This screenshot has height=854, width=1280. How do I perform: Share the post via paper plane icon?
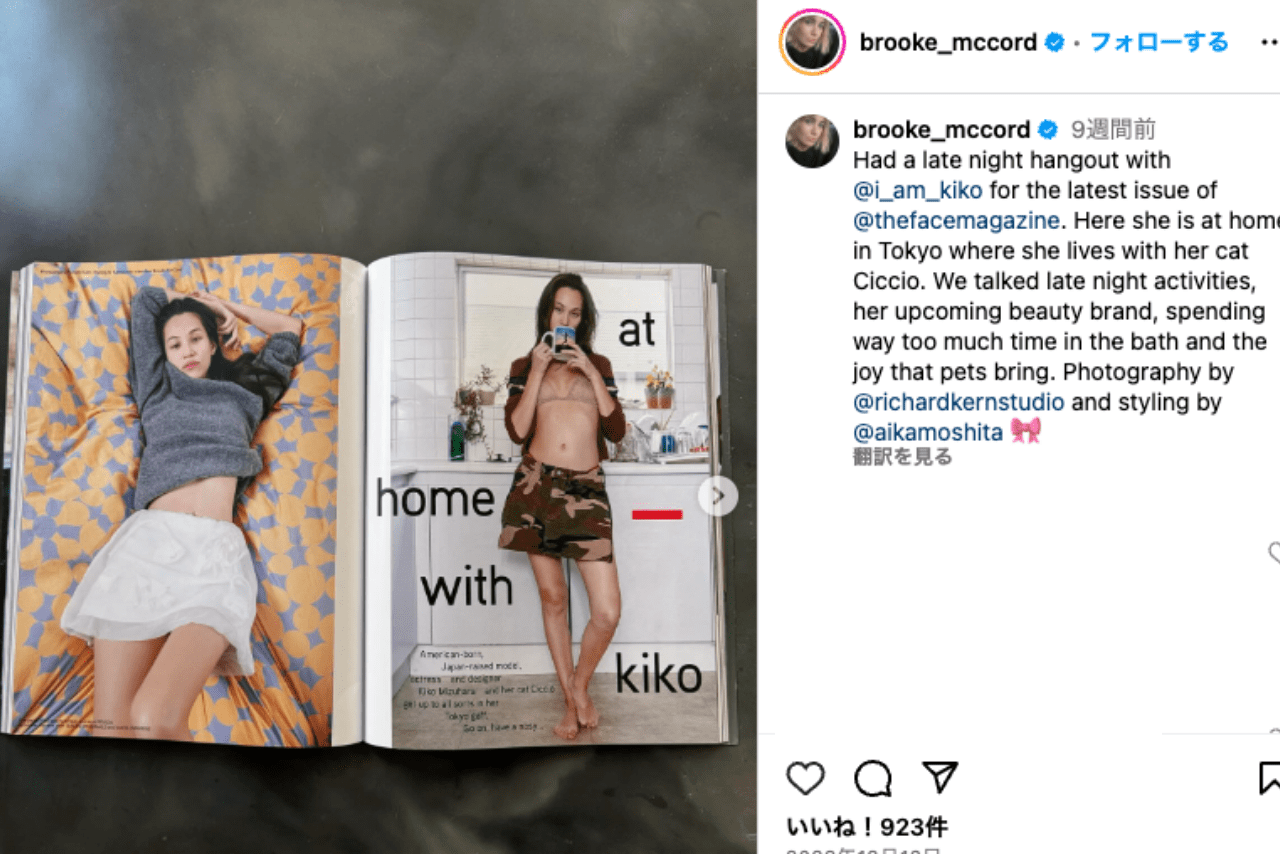tap(939, 777)
